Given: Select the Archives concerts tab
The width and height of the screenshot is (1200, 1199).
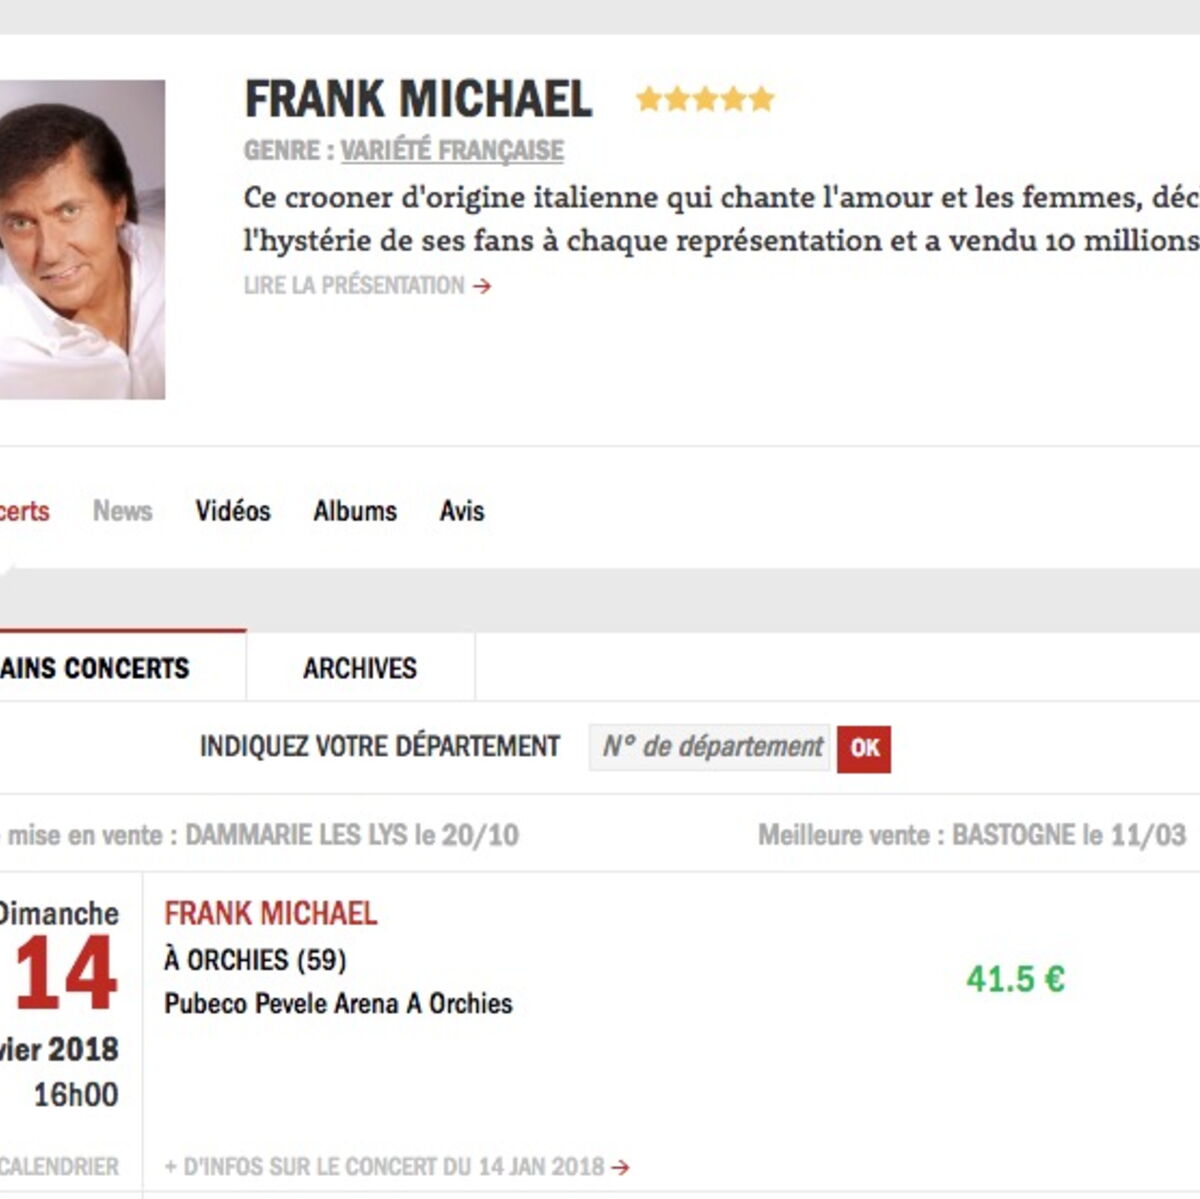Looking at the screenshot, I should click(360, 668).
